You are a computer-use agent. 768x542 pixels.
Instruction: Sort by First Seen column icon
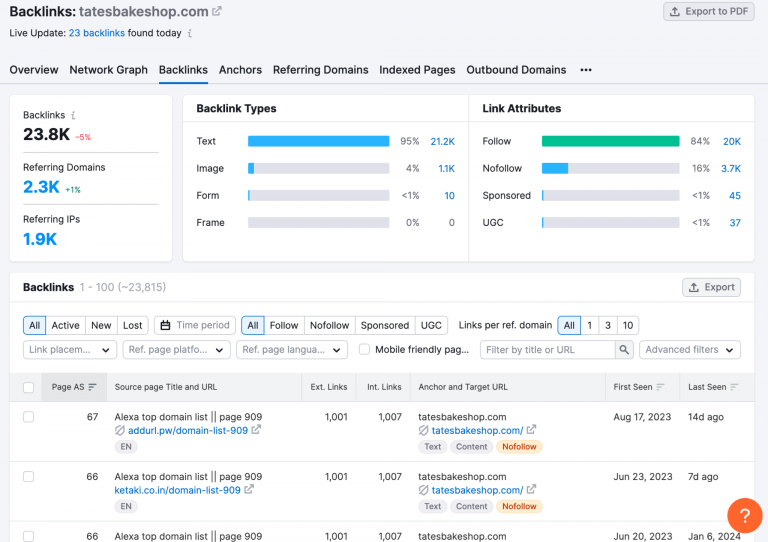coord(661,387)
